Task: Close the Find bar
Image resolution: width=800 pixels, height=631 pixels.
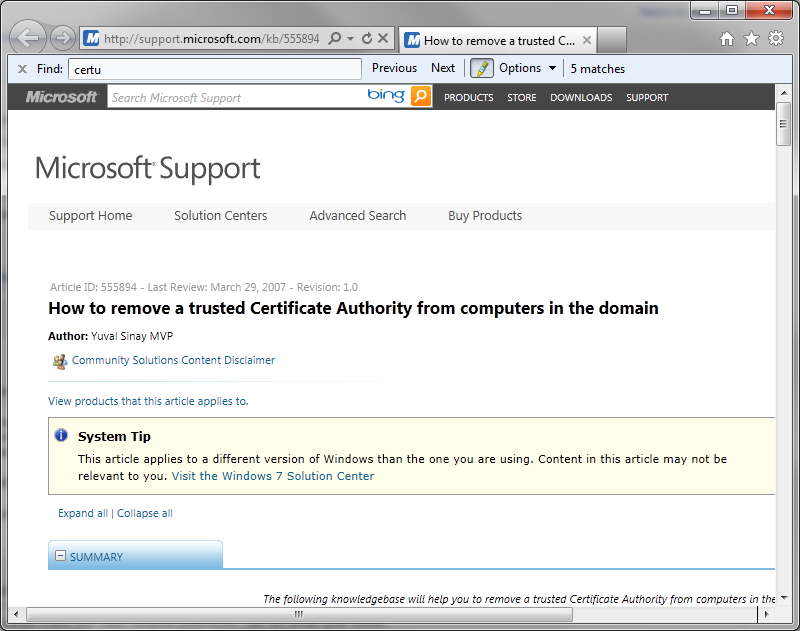Action: pyautogui.click(x=22, y=69)
